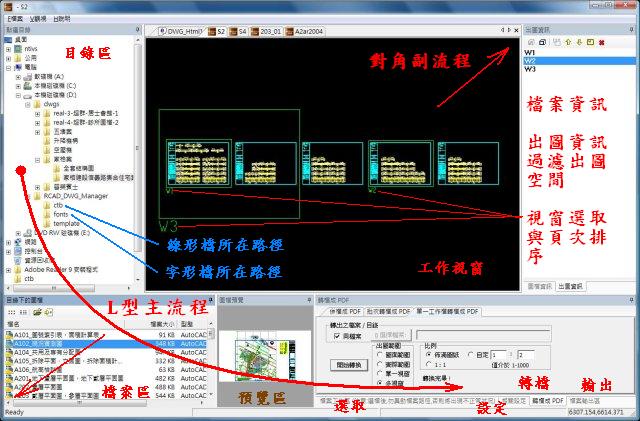The height and width of the screenshot is (421, 640).
Task: Select W3 in the plot info list
Action: coord(530,70)
